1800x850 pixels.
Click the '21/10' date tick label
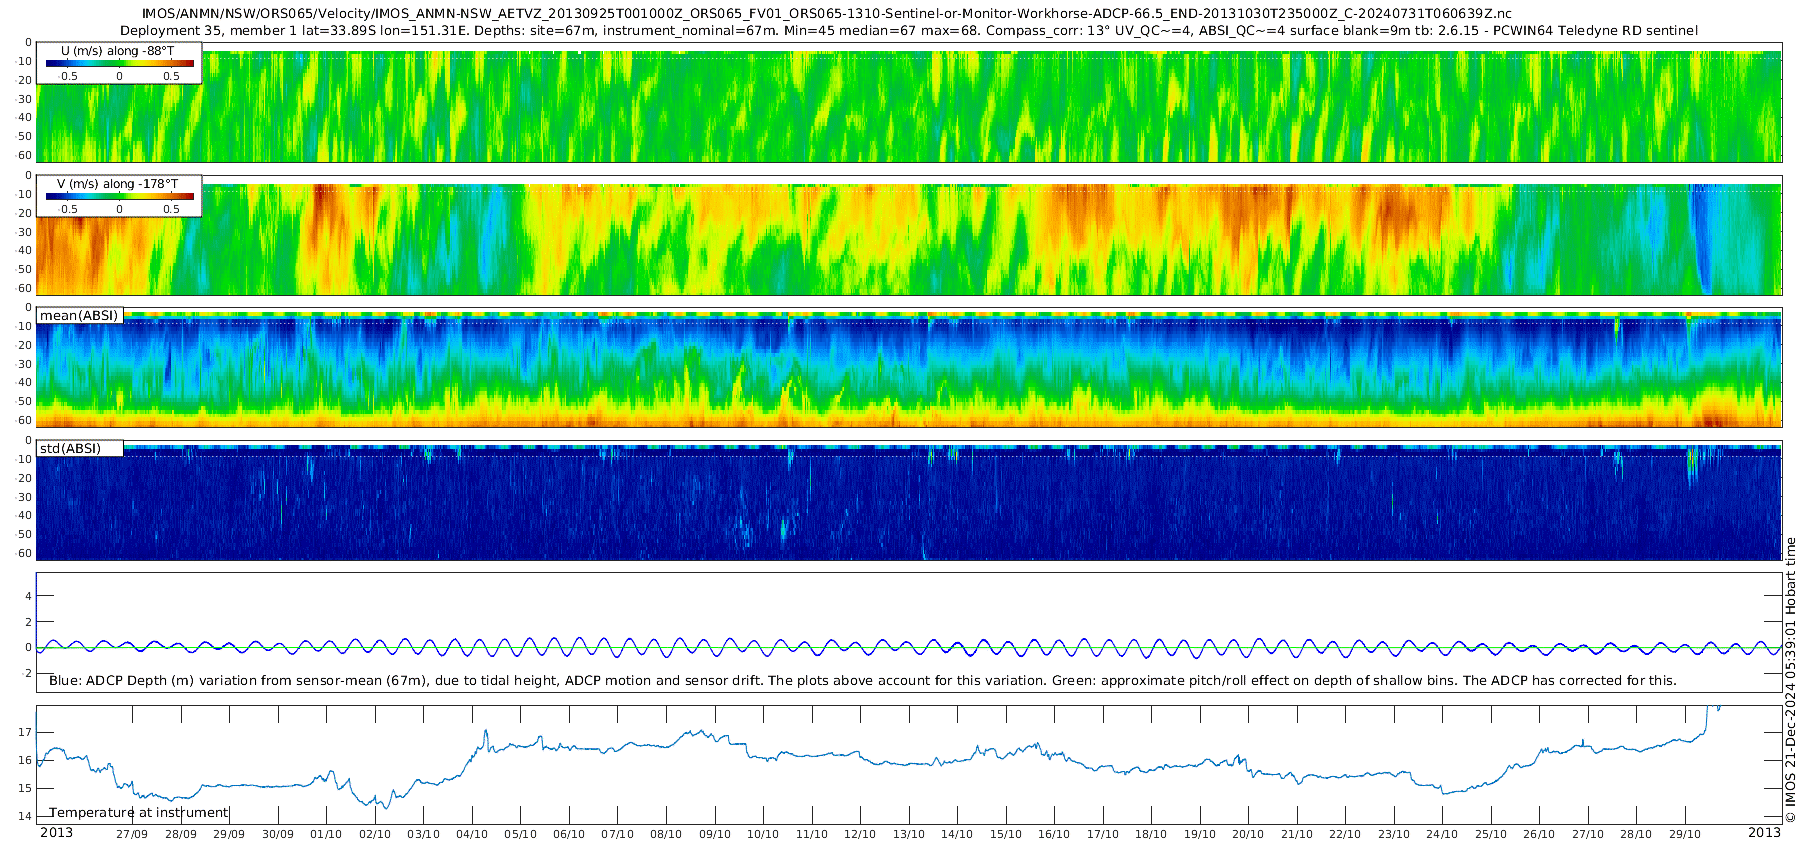click(x=1297, y=834)
